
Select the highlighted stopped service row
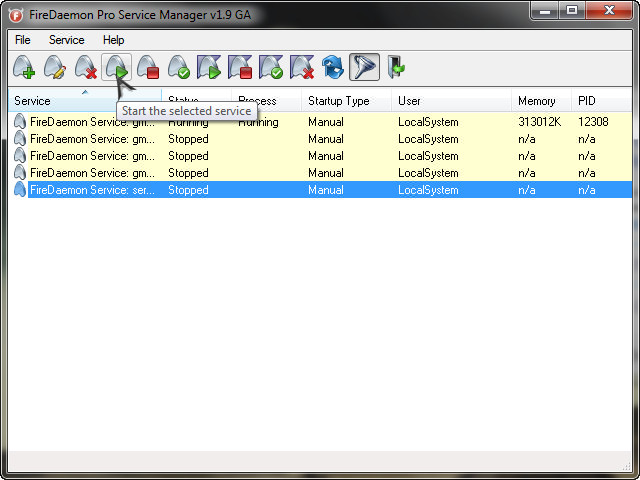click(x=92, y=190)
